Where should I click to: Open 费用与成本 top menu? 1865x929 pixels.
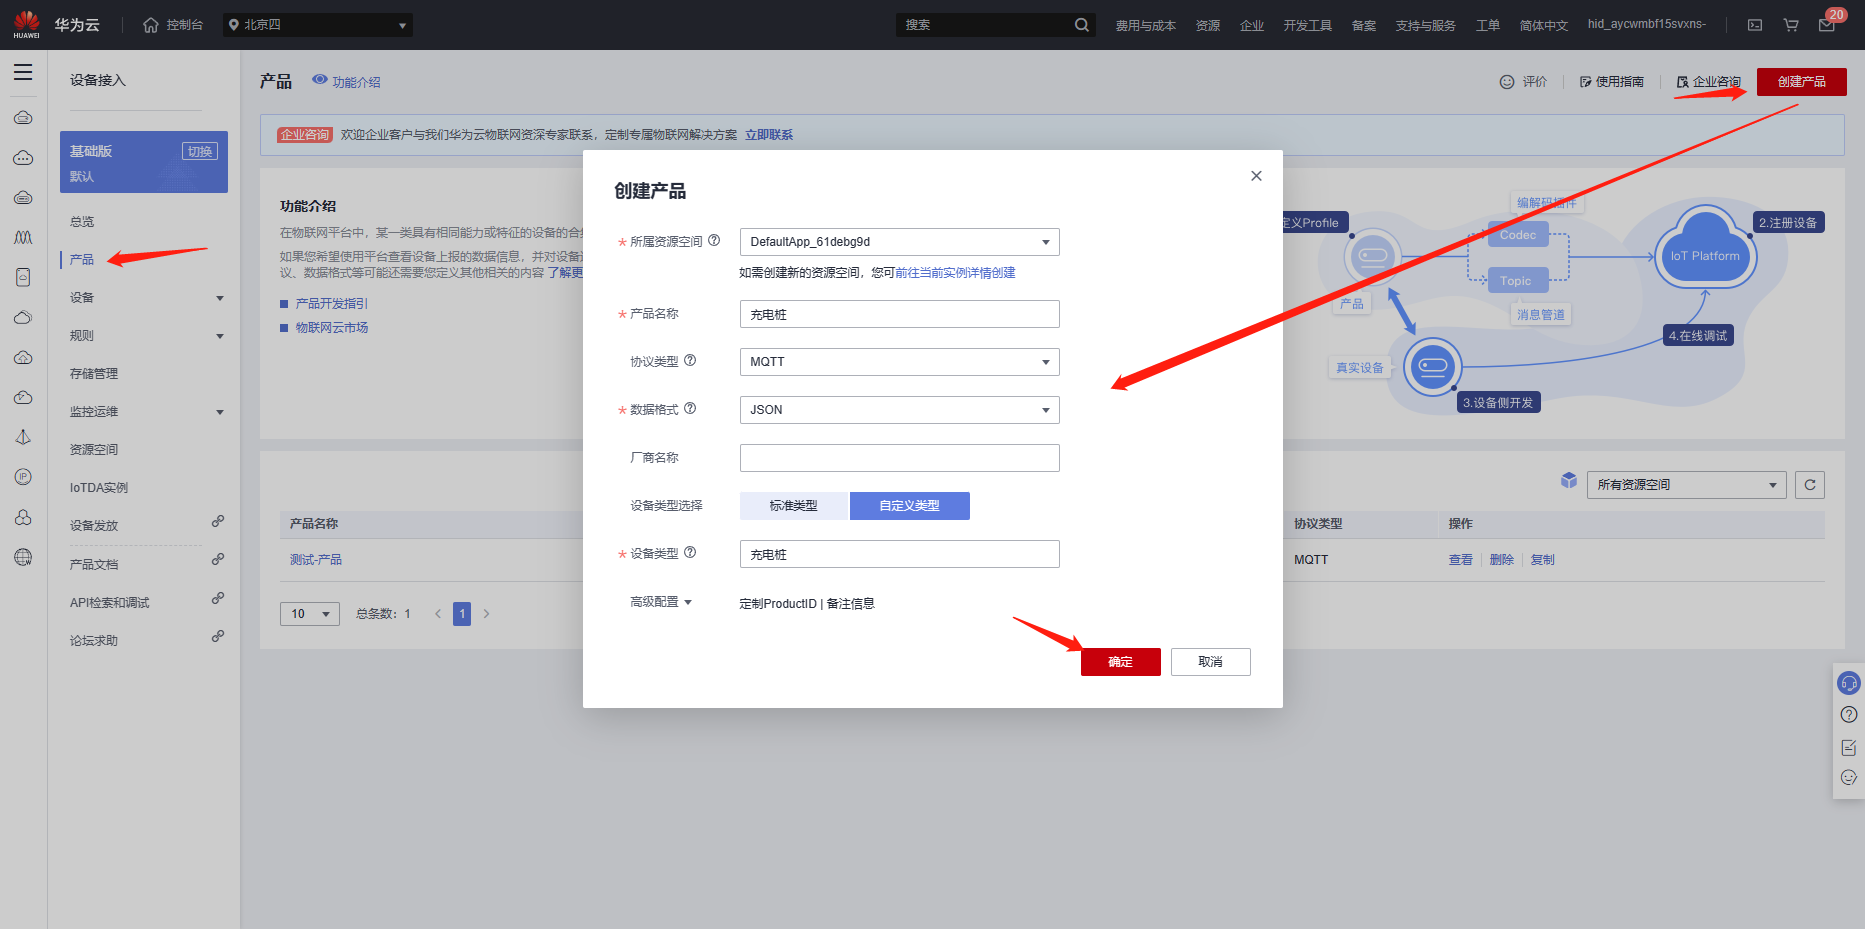(1146, 25)
